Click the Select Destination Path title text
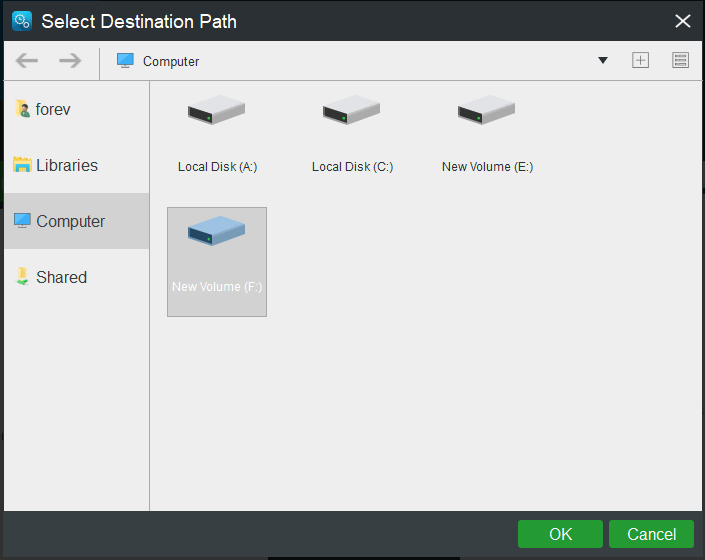This screenshot has height=560, width=705. coord(139,21)
